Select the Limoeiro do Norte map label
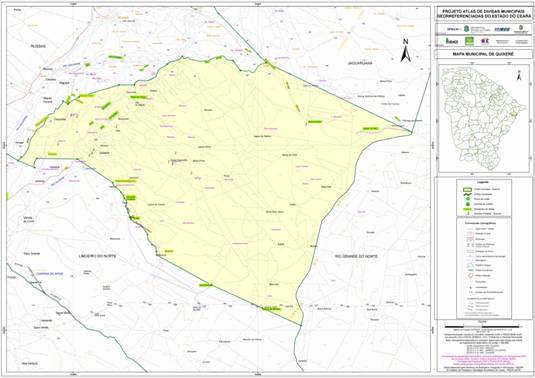The width and height of the screenshot is (535, 378). (97, 256)
